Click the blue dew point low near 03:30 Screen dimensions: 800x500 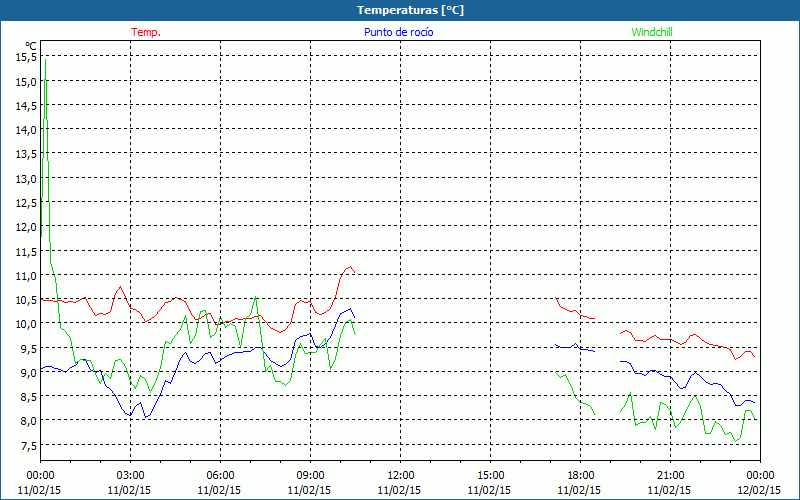pyautogui.click(x=146, y=417)
